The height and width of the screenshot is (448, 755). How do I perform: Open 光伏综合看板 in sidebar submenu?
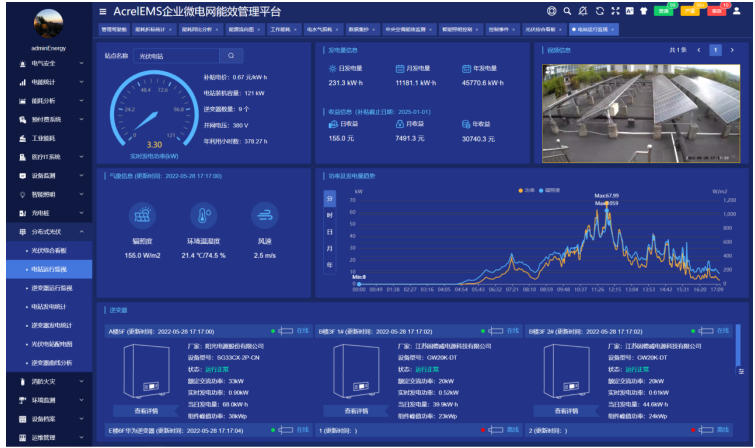[x=49, y=251]
